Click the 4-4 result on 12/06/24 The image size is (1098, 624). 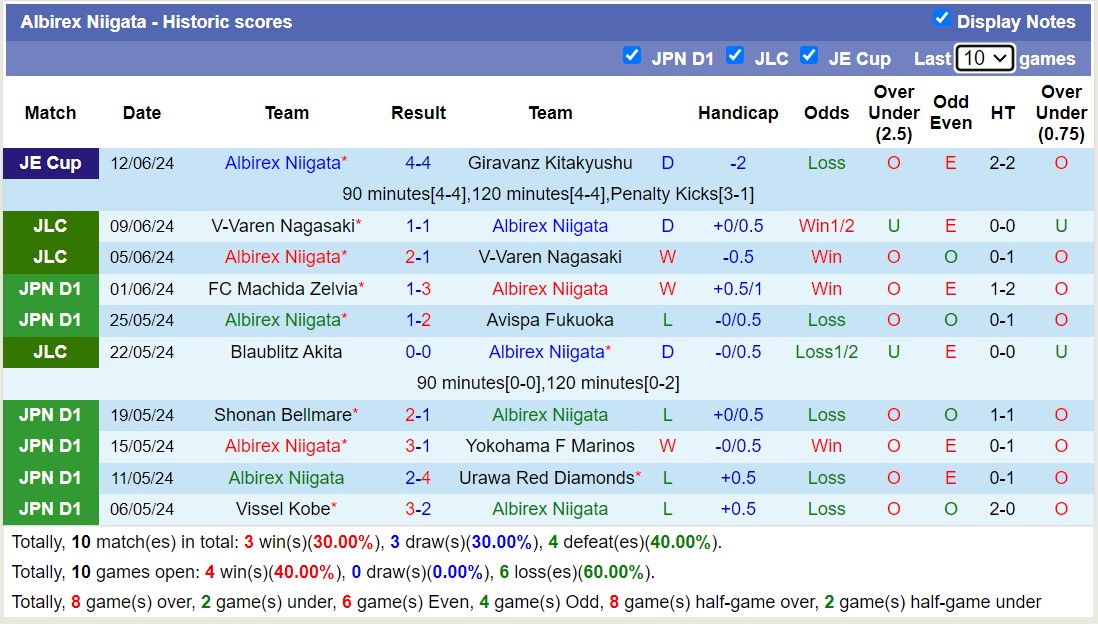[418, 163]
